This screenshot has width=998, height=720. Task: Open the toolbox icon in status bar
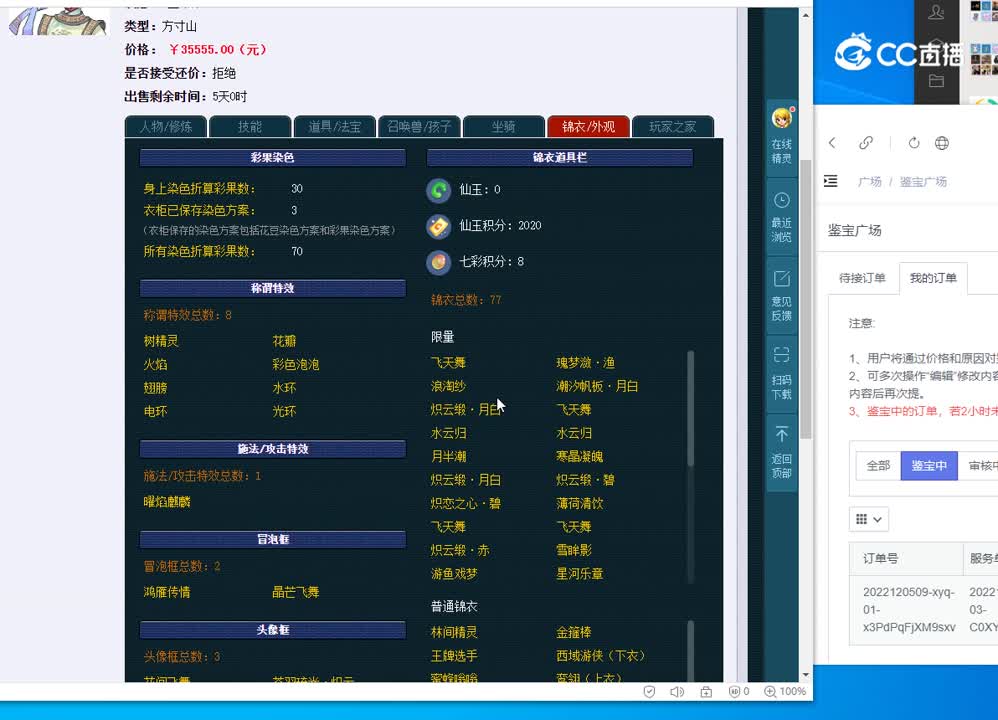coord(706,691)
